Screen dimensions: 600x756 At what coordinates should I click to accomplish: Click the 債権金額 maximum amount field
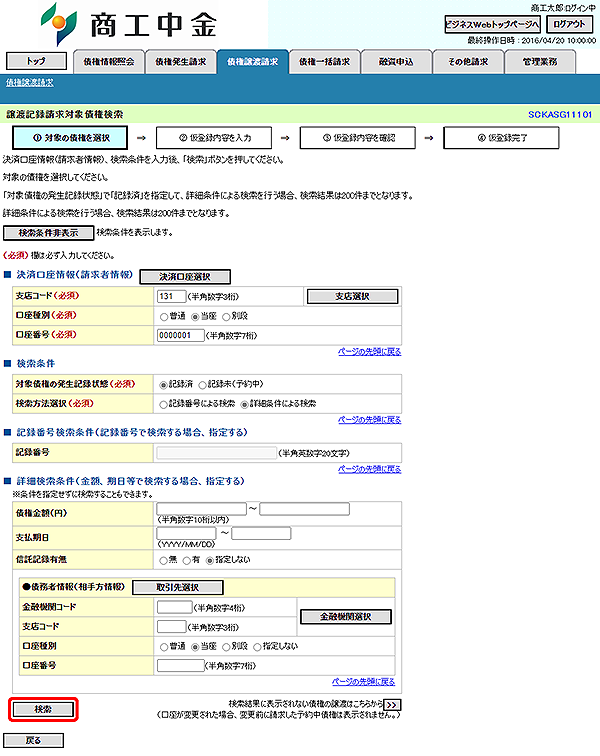click(x=304, y=509)
